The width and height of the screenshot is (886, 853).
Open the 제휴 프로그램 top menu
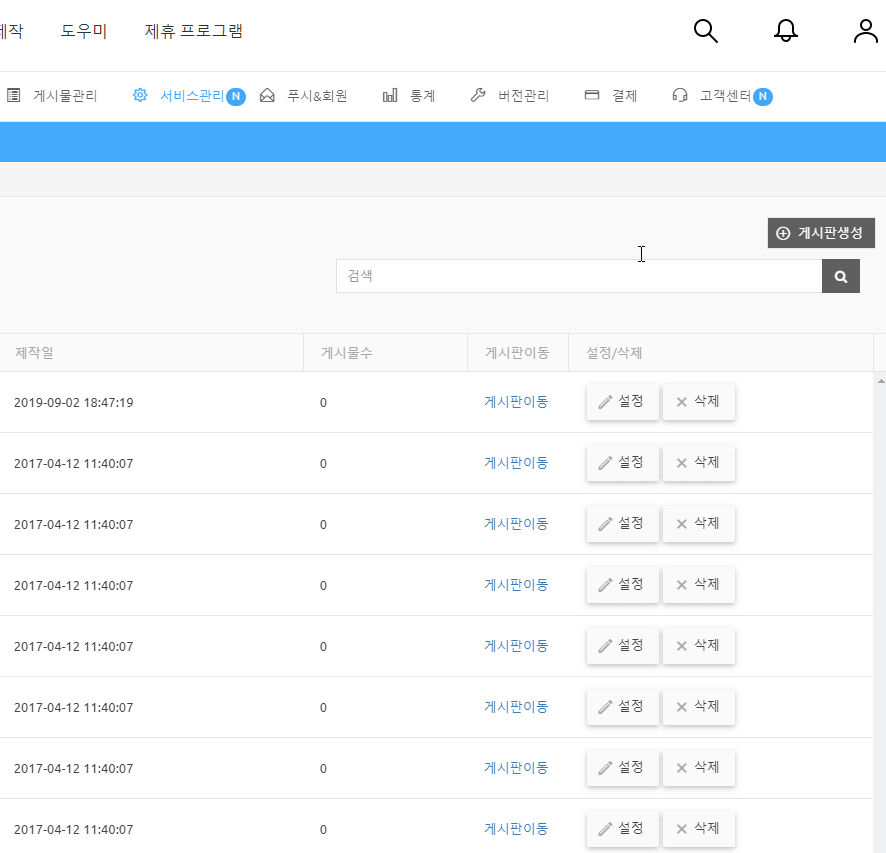(x=194, y=31)
